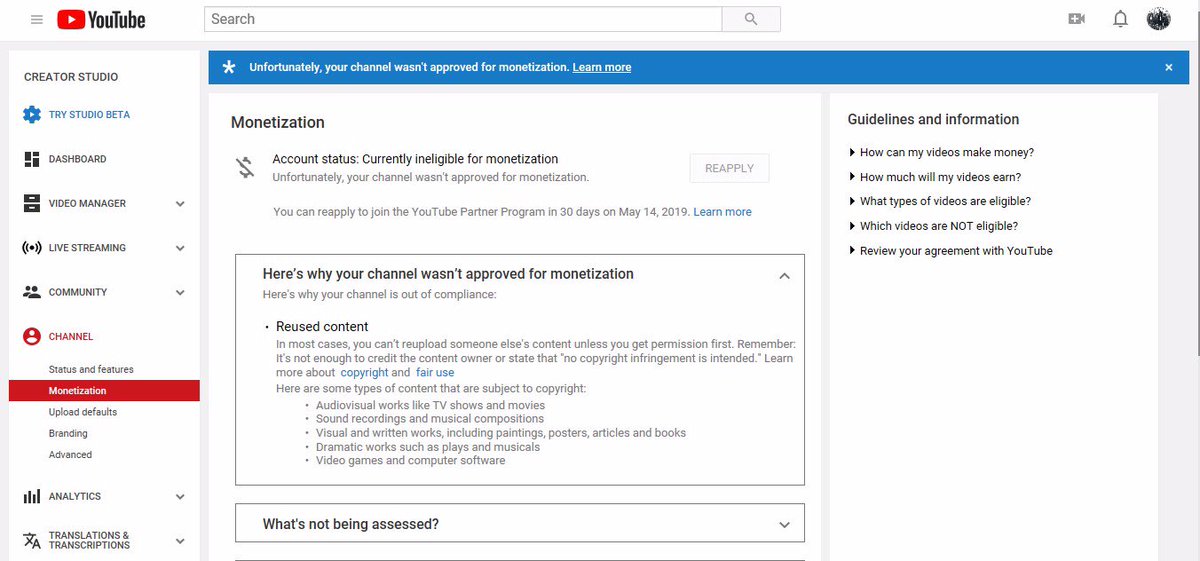This screenshot has width=1200, height=561.
Task: Open Learn more link after May 14, 2019
Action: 722,212
